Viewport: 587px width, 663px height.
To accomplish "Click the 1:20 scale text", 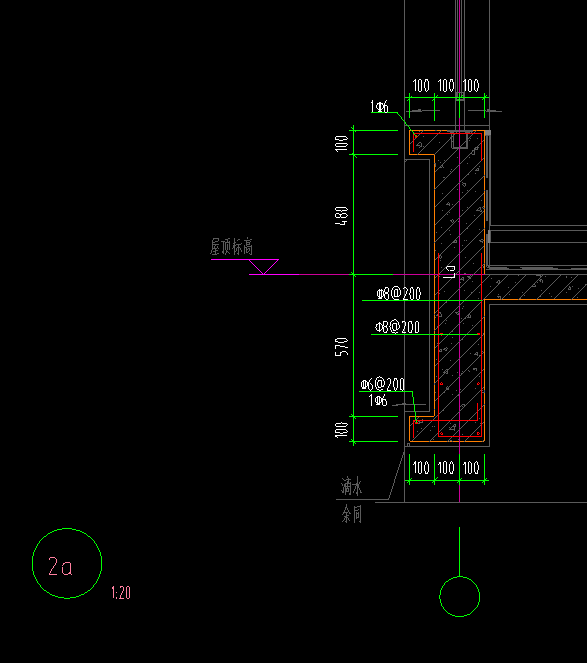I will click(121, 593).
